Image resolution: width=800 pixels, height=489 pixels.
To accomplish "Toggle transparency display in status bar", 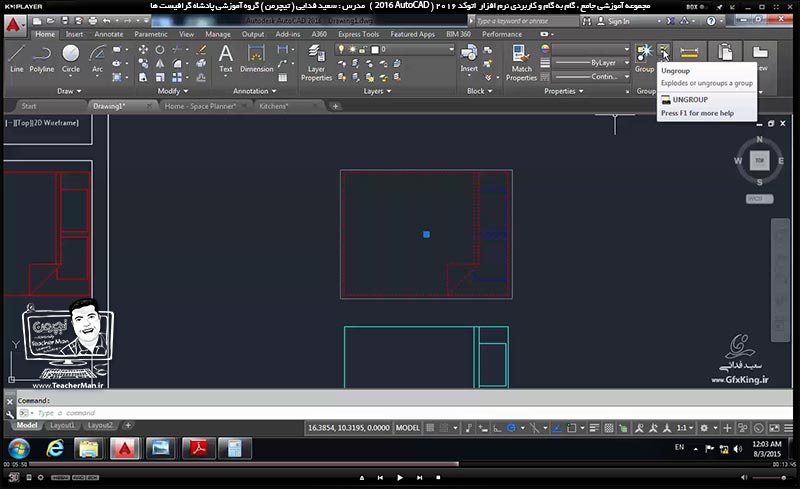I will tap(609, 428).
